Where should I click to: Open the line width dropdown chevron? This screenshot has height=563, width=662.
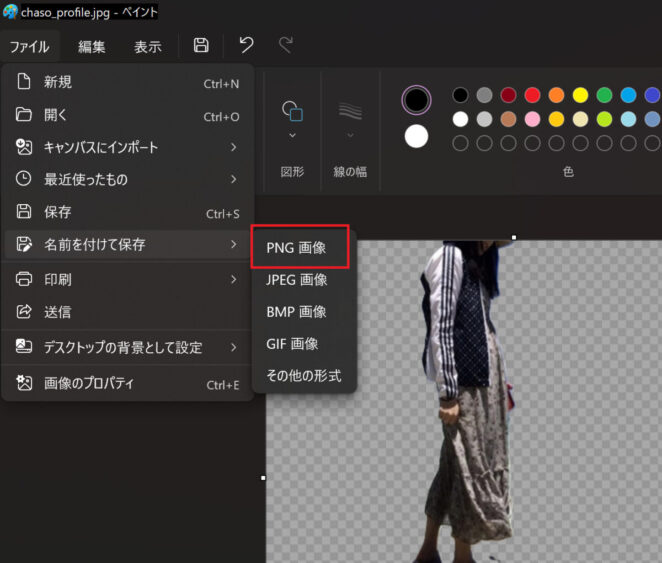[x=350, y=135]
